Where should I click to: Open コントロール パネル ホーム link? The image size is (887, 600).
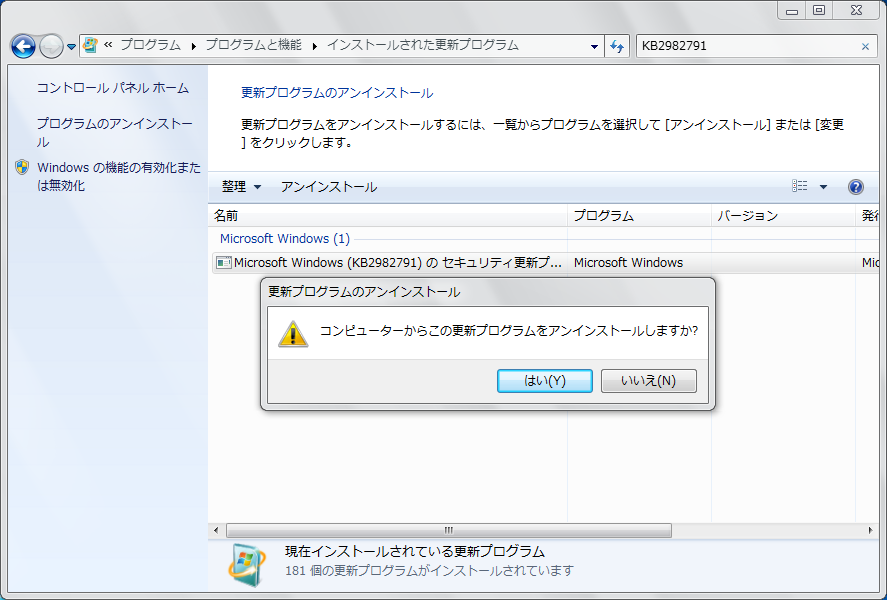click(113, 88)
